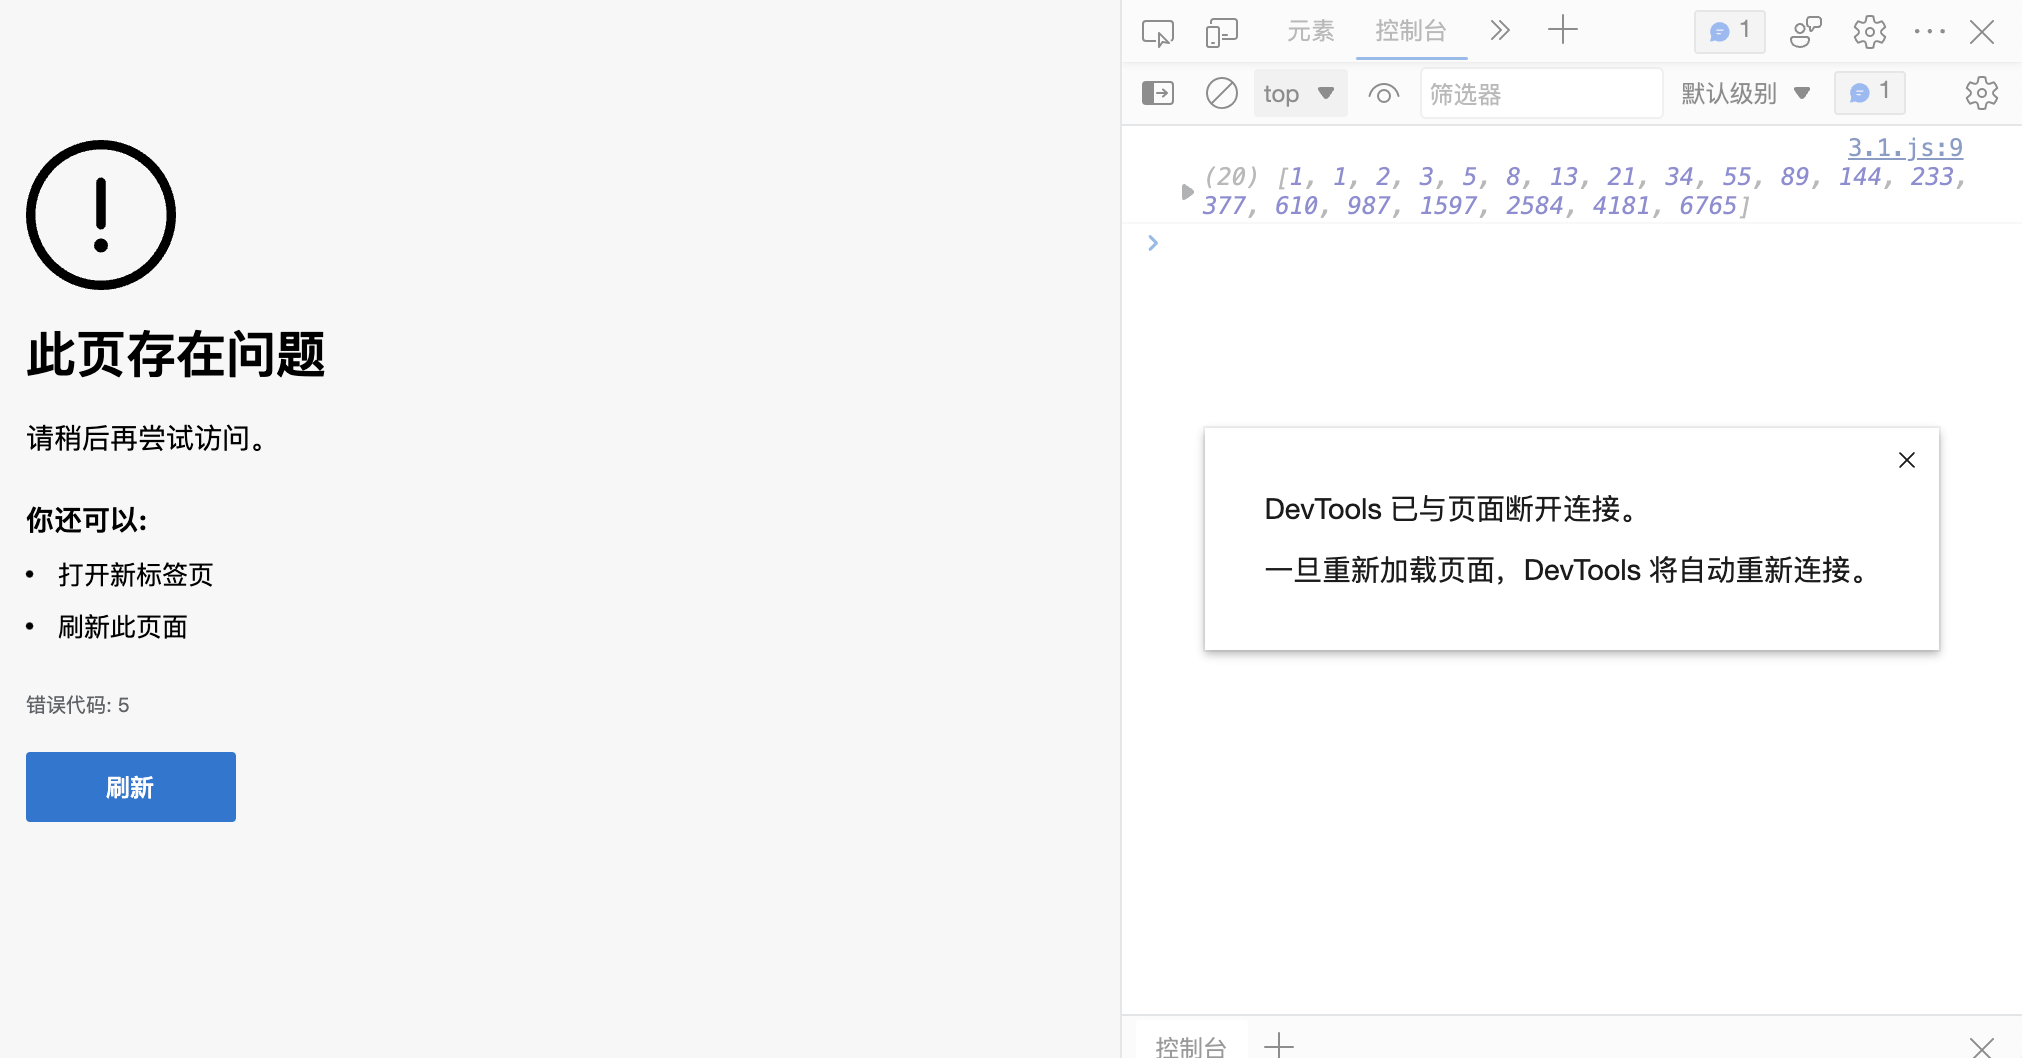Open the DevTools three-dot customize menu
This screenshot has height=1058, width=2022.
point(1929,32)
